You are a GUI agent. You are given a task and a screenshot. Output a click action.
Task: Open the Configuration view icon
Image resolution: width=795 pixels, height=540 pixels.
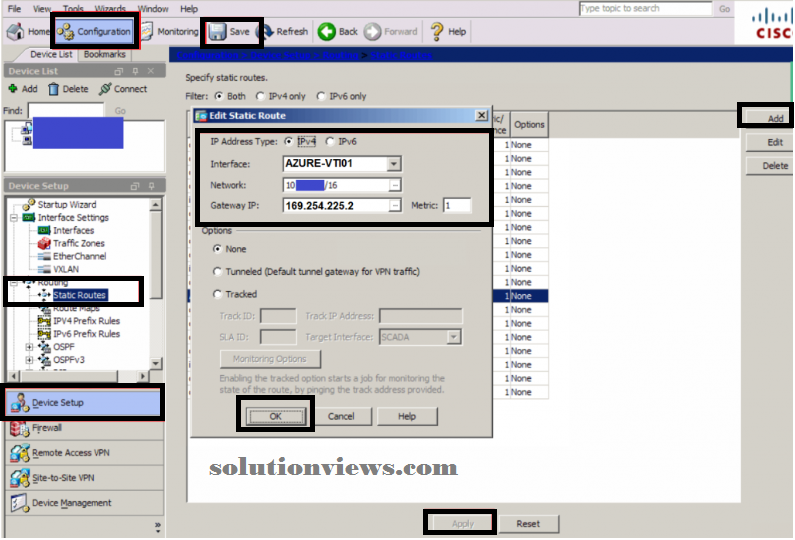pyautogui.click(x=65, y=32)
